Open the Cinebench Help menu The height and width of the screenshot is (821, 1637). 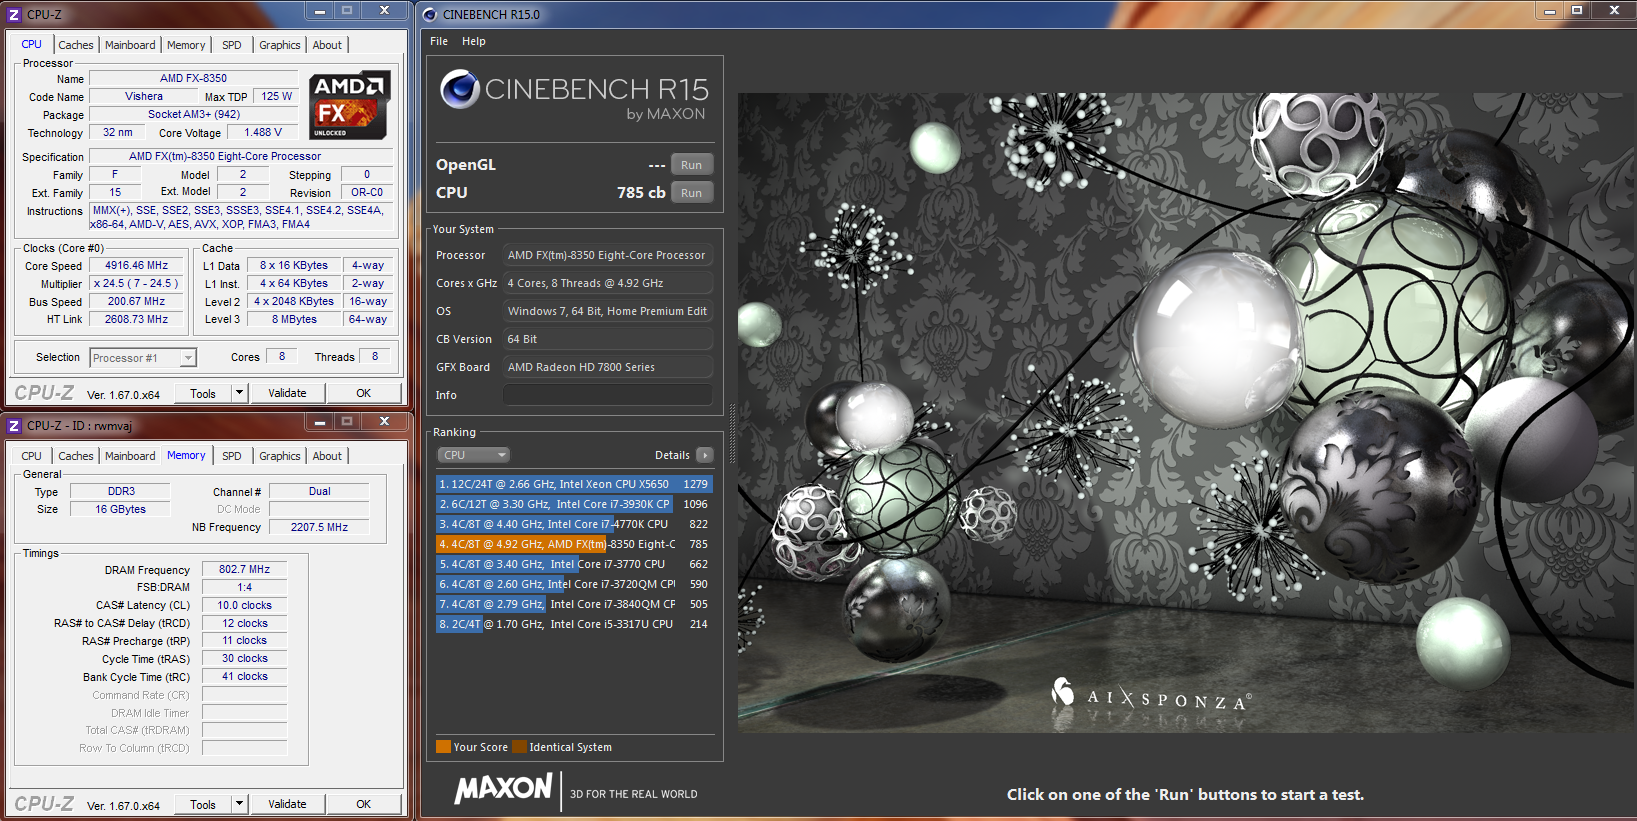click(474, 41)
